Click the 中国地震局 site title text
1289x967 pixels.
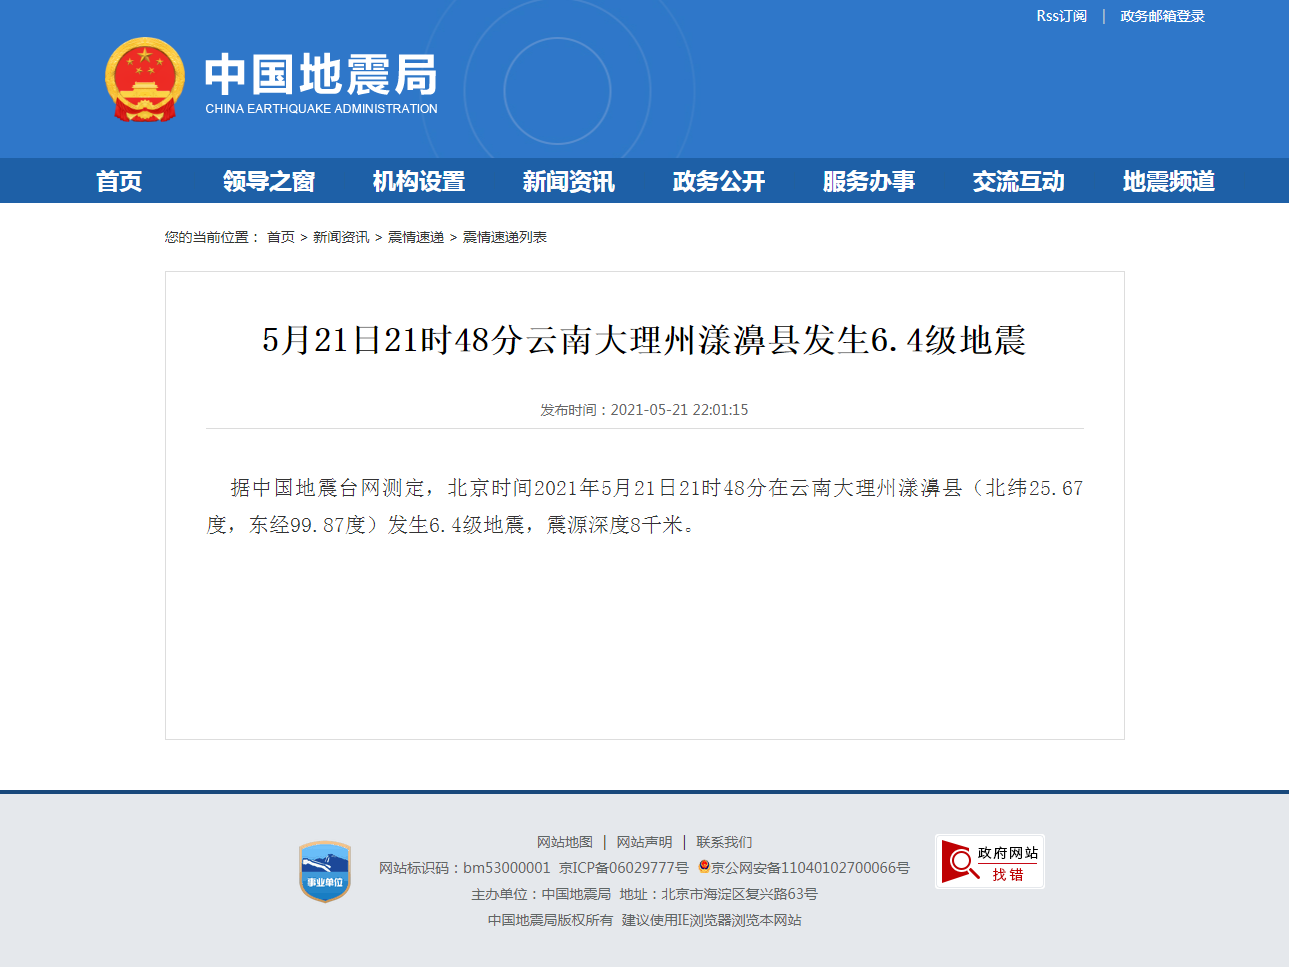(321, 75)
